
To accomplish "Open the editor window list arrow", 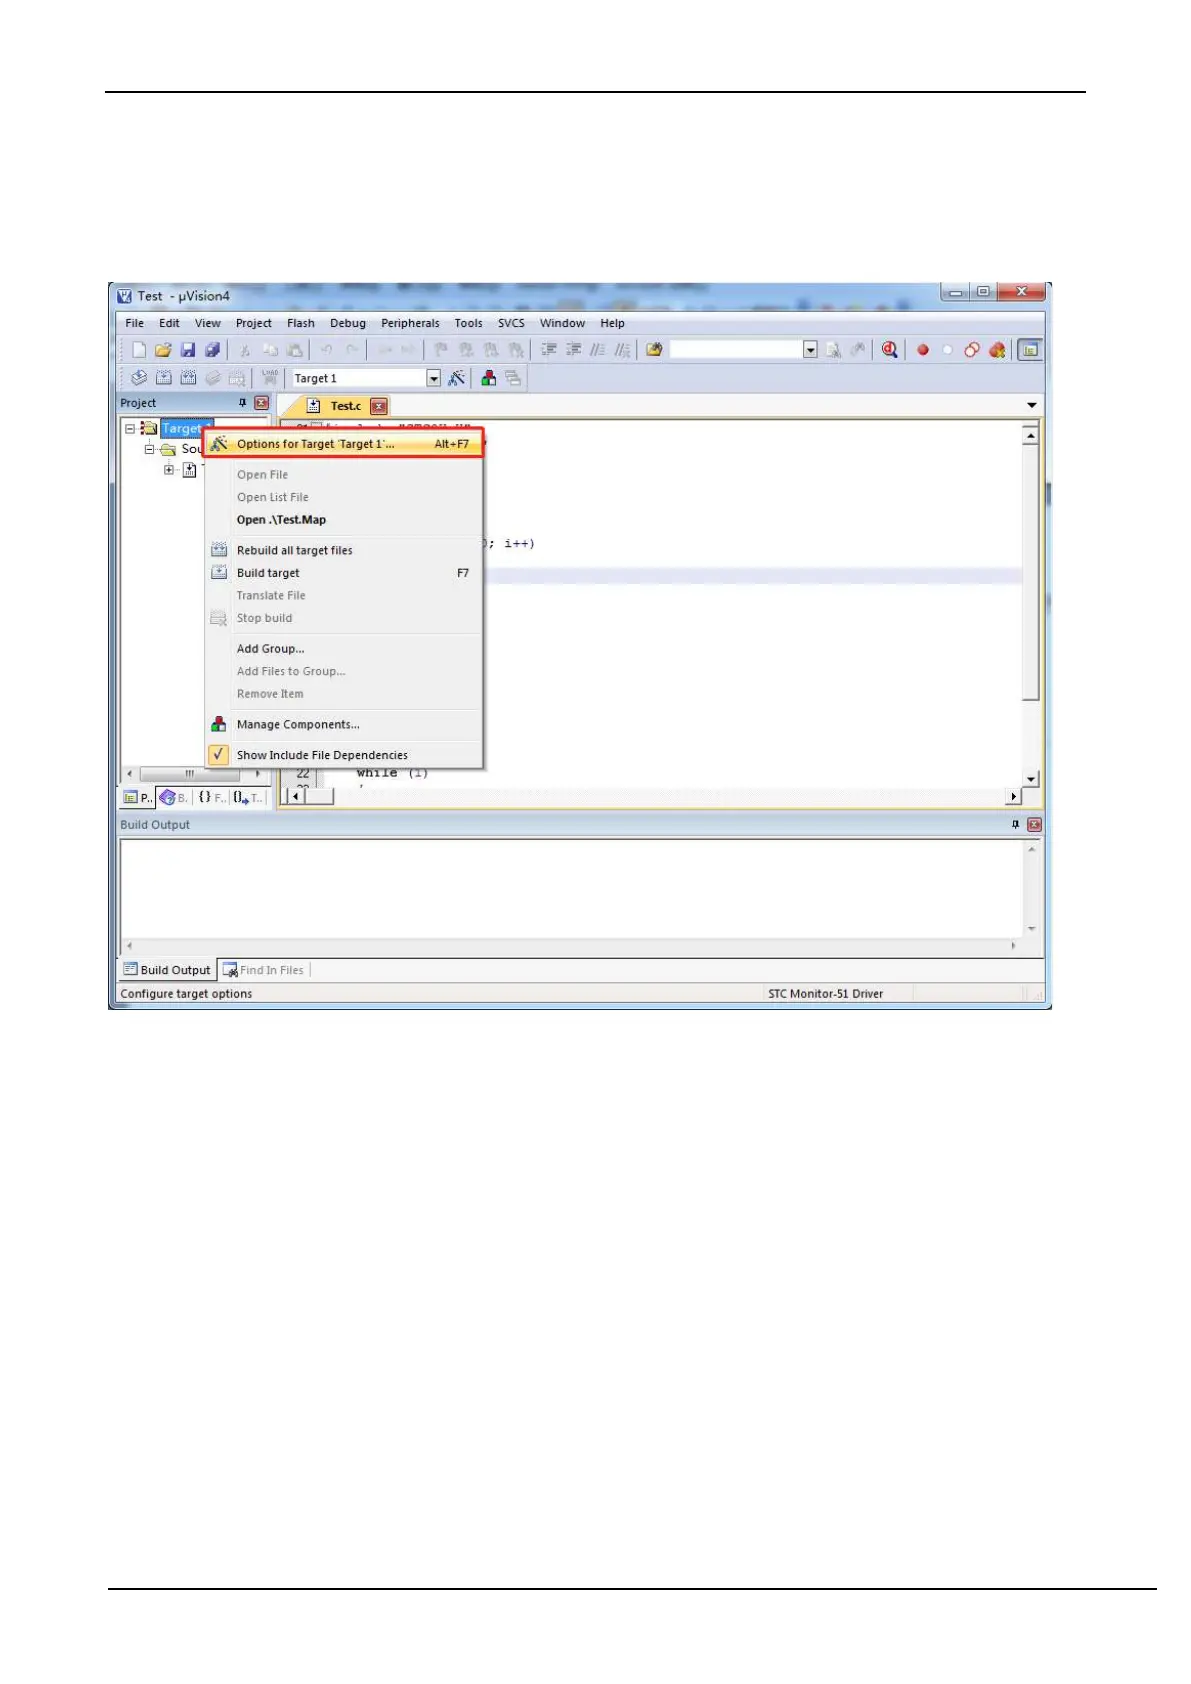I will [1032, 405].
